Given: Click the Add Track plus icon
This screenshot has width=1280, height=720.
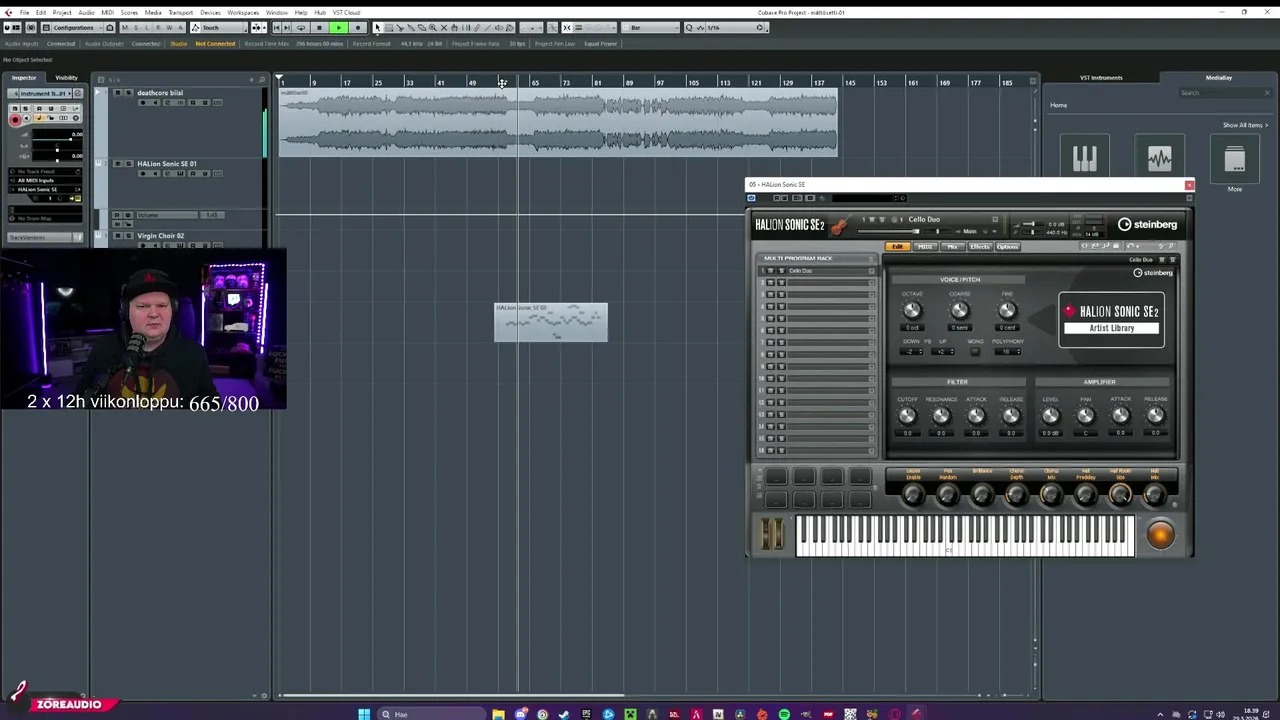Looking at the screenshot, I should click(x=251, y=79).
